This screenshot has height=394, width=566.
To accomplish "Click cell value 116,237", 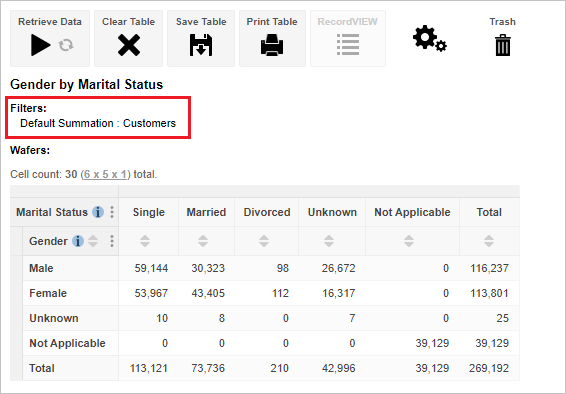I will pyautogui.click(x=489, y=268).
